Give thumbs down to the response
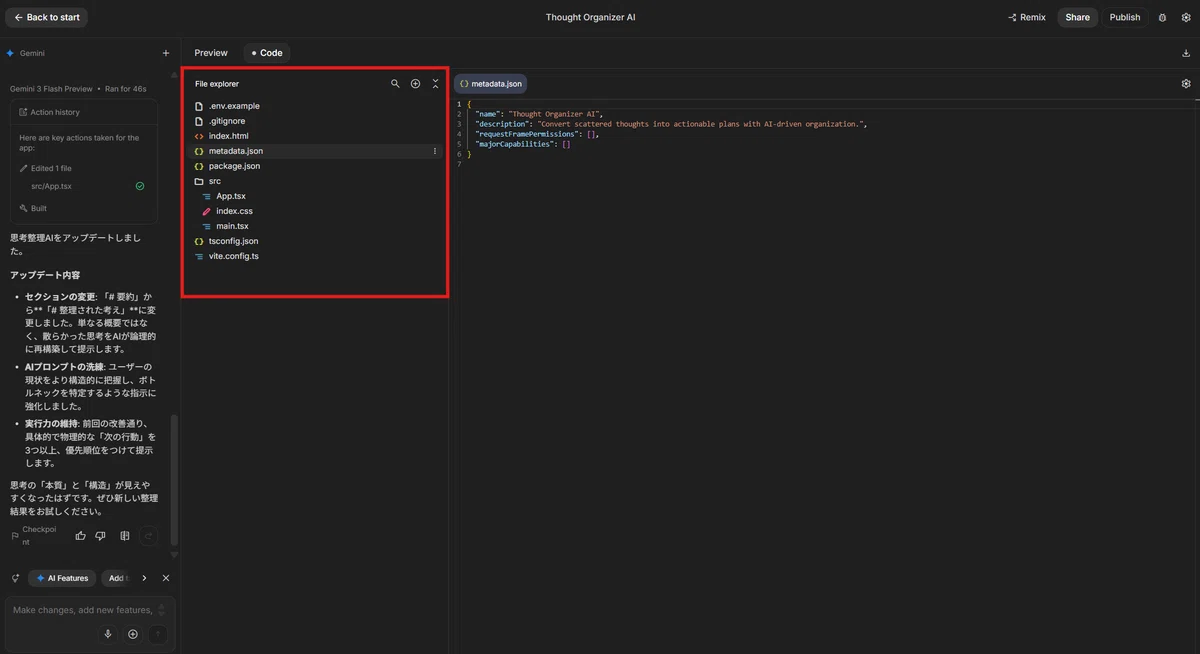This screenshot has height=654, width=1200. 100,536
